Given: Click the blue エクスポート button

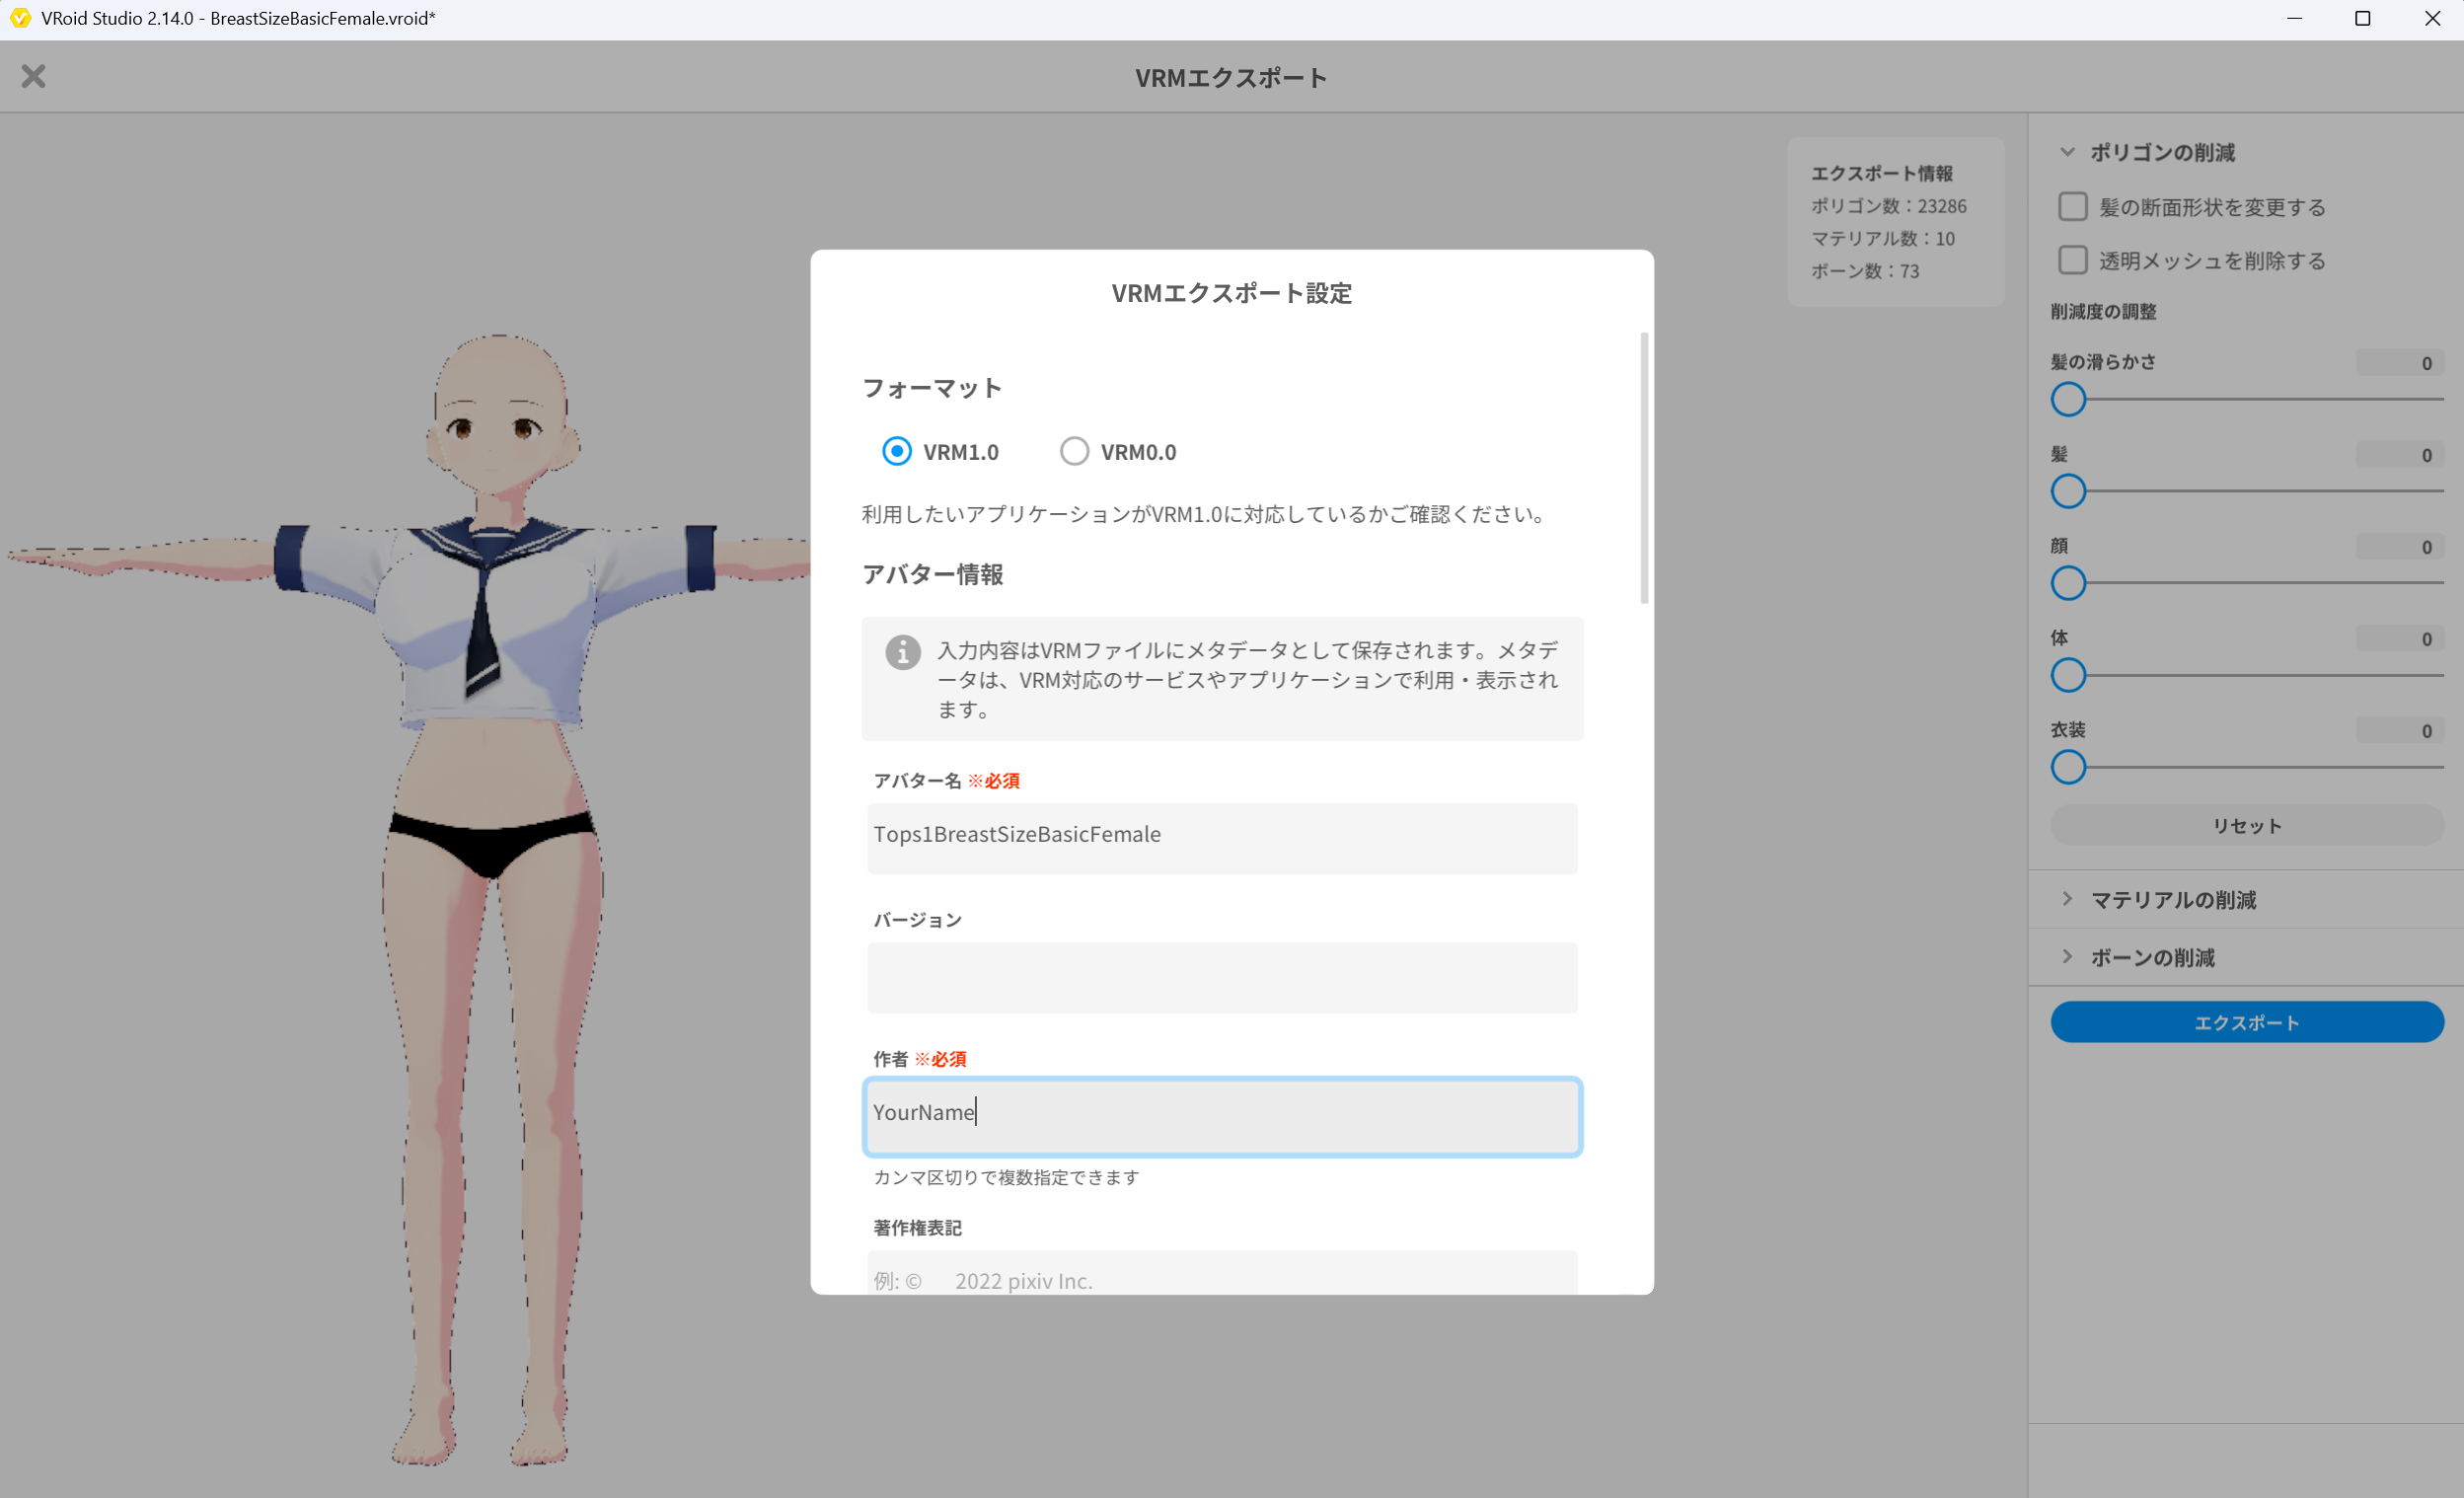Looking at the screenshot, I should (2246, 1022).
